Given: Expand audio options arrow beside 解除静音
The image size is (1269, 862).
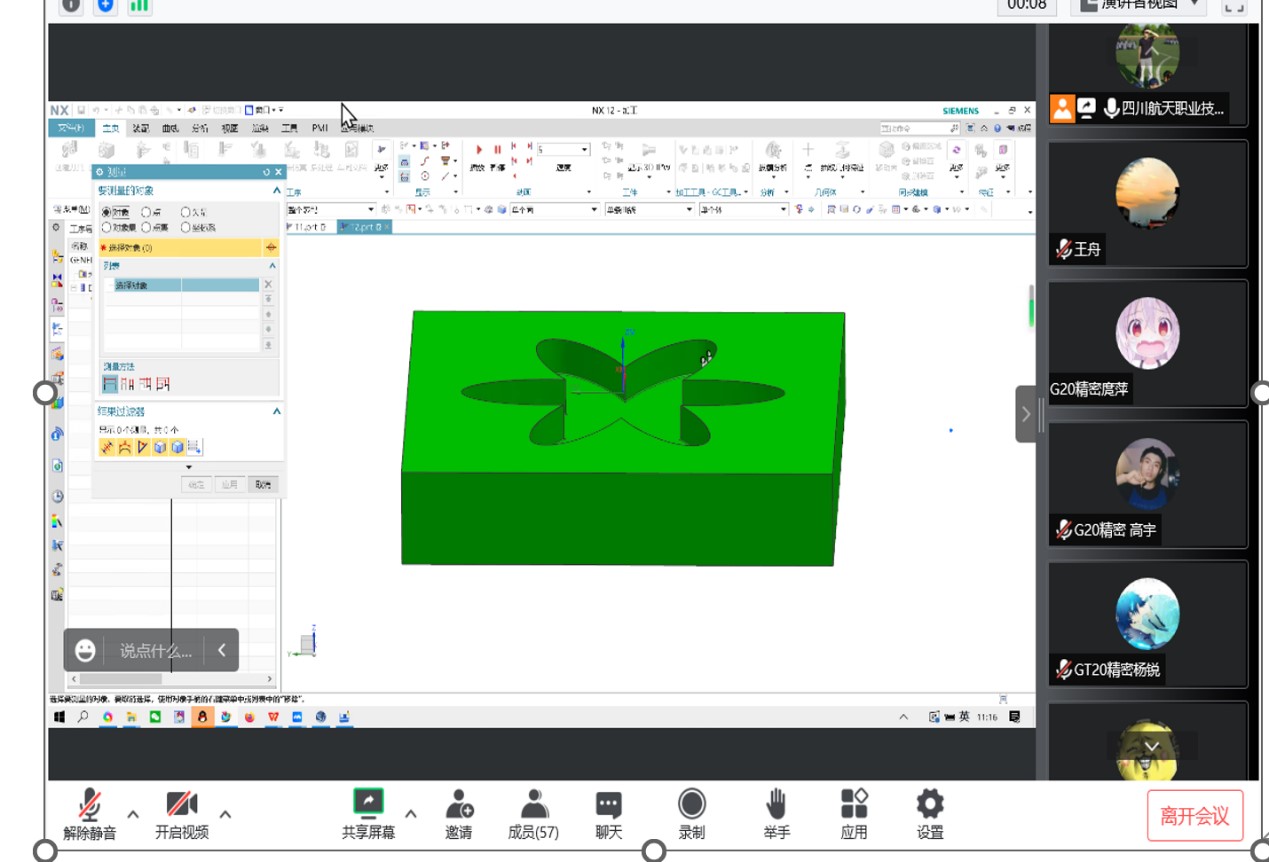Looking at the screenshot, I should [133, 813].
